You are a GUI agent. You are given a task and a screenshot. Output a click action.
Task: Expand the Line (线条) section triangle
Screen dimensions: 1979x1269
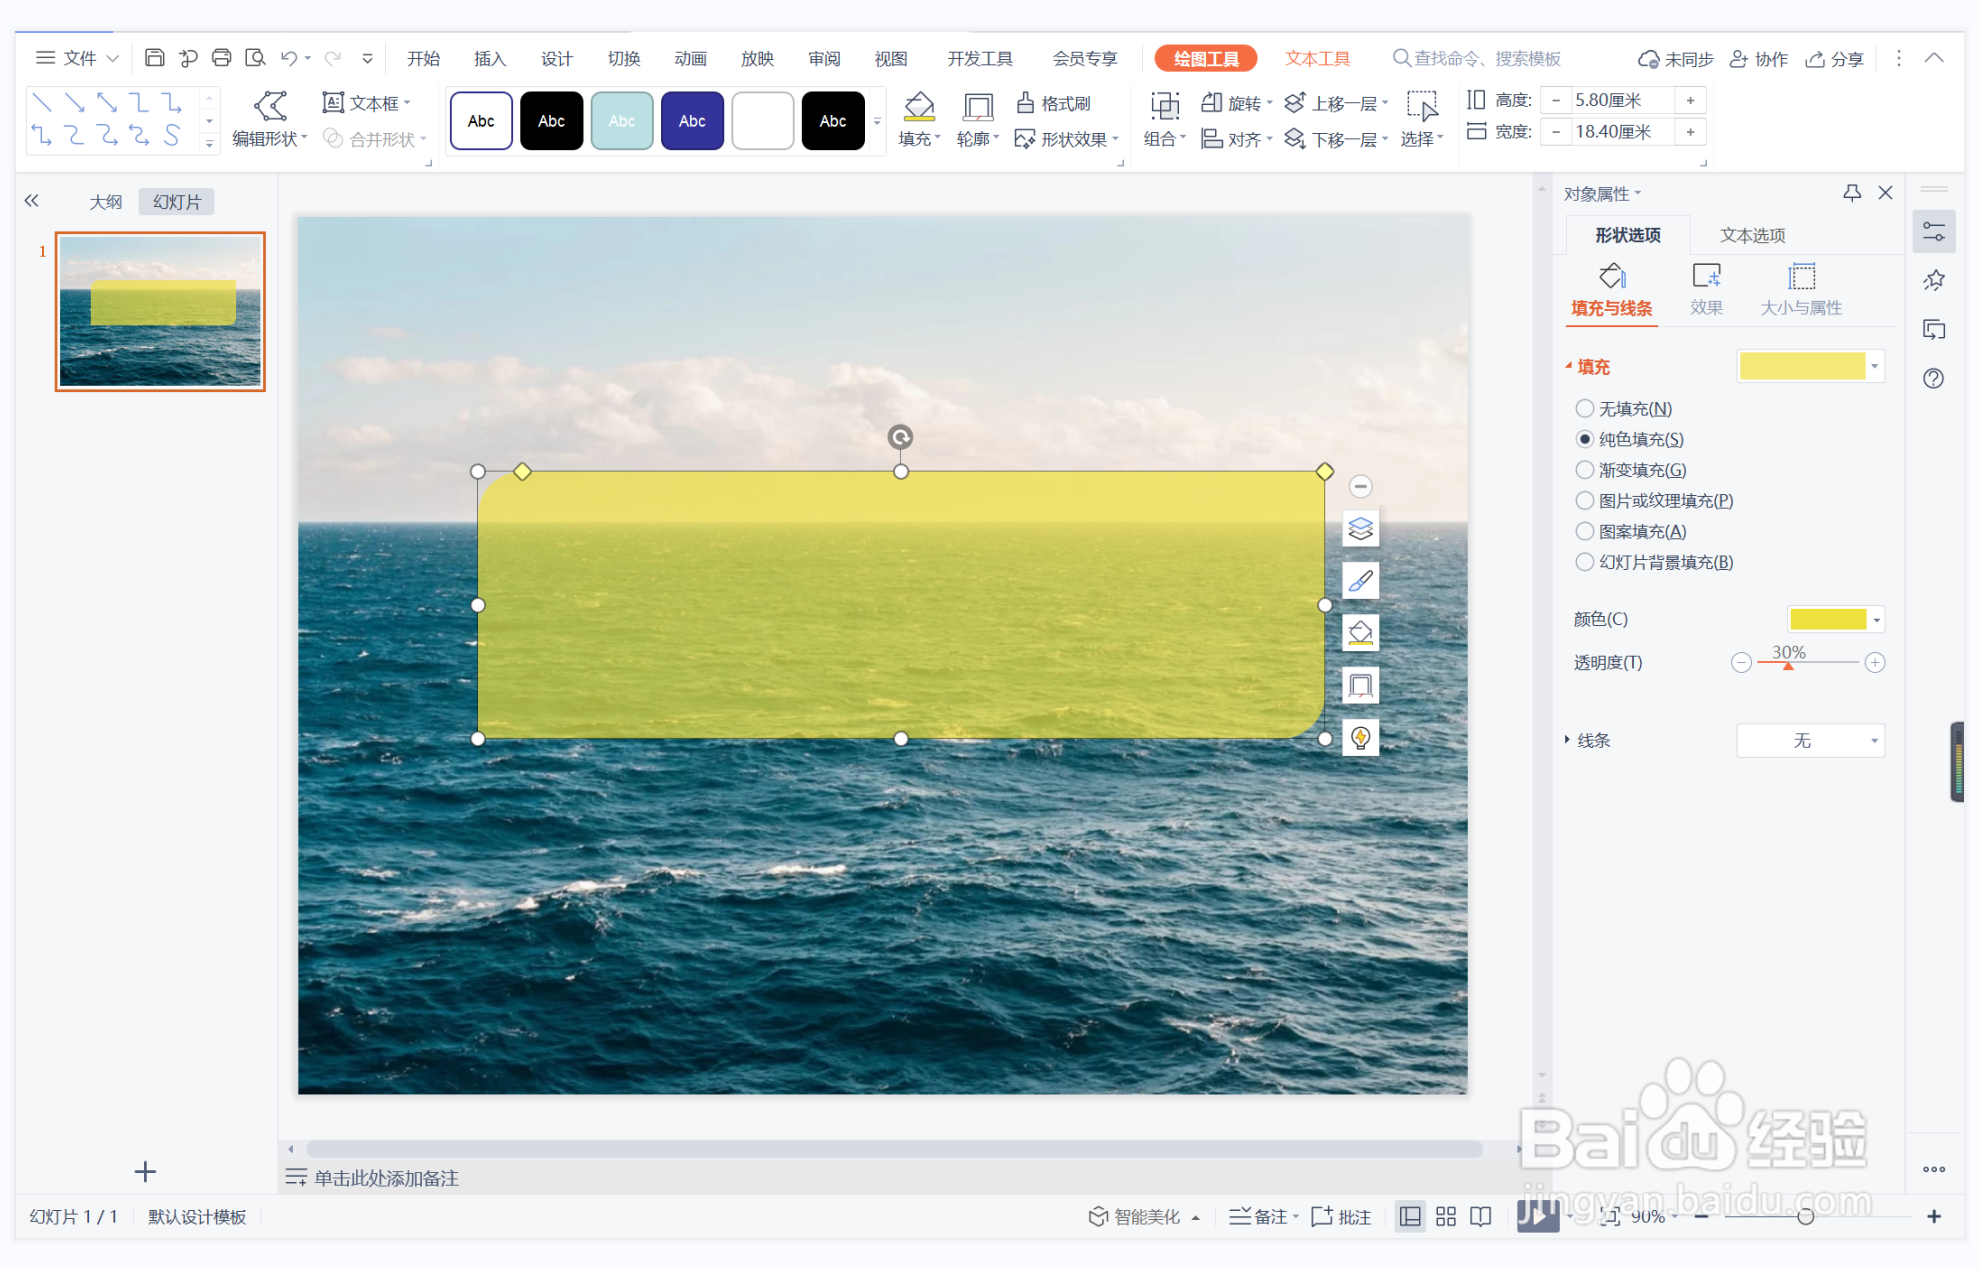click(1567, 740)
